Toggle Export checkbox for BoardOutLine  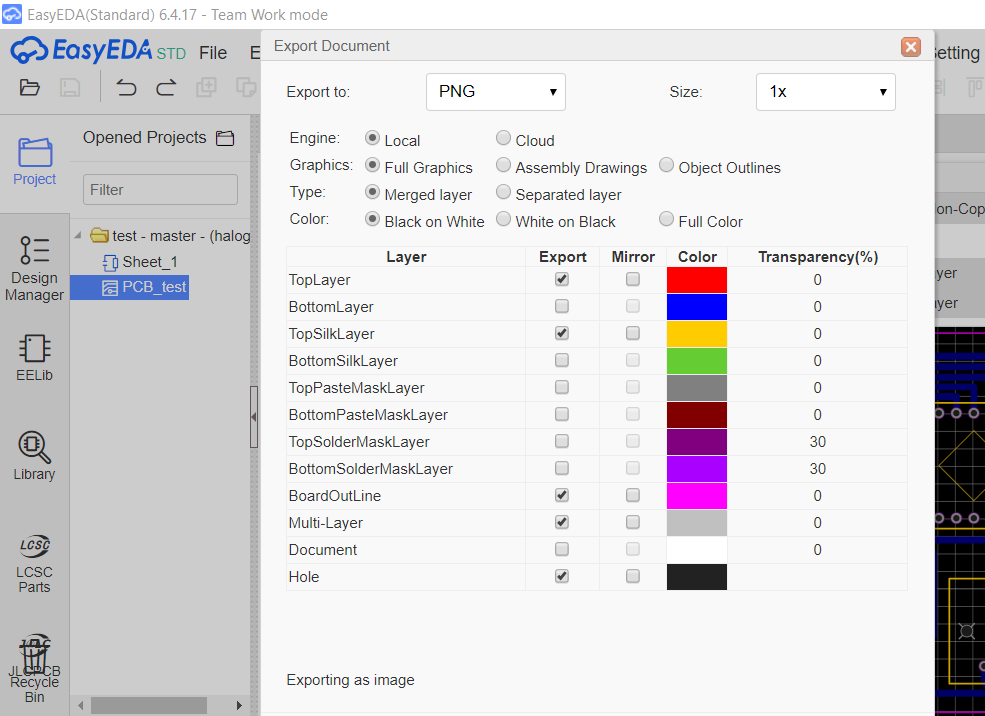[x=562, y=495]
